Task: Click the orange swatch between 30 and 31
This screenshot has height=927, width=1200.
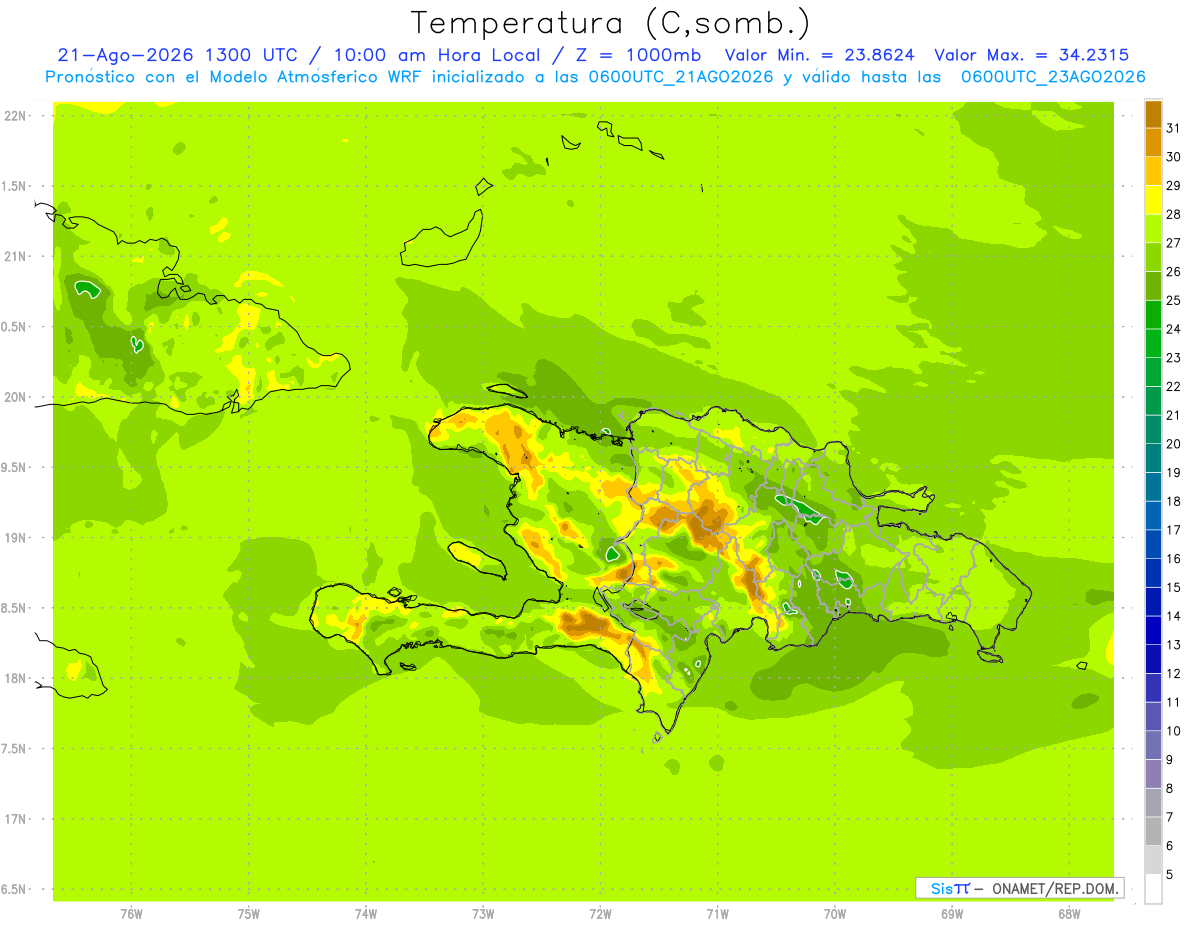Action: 1153,142
